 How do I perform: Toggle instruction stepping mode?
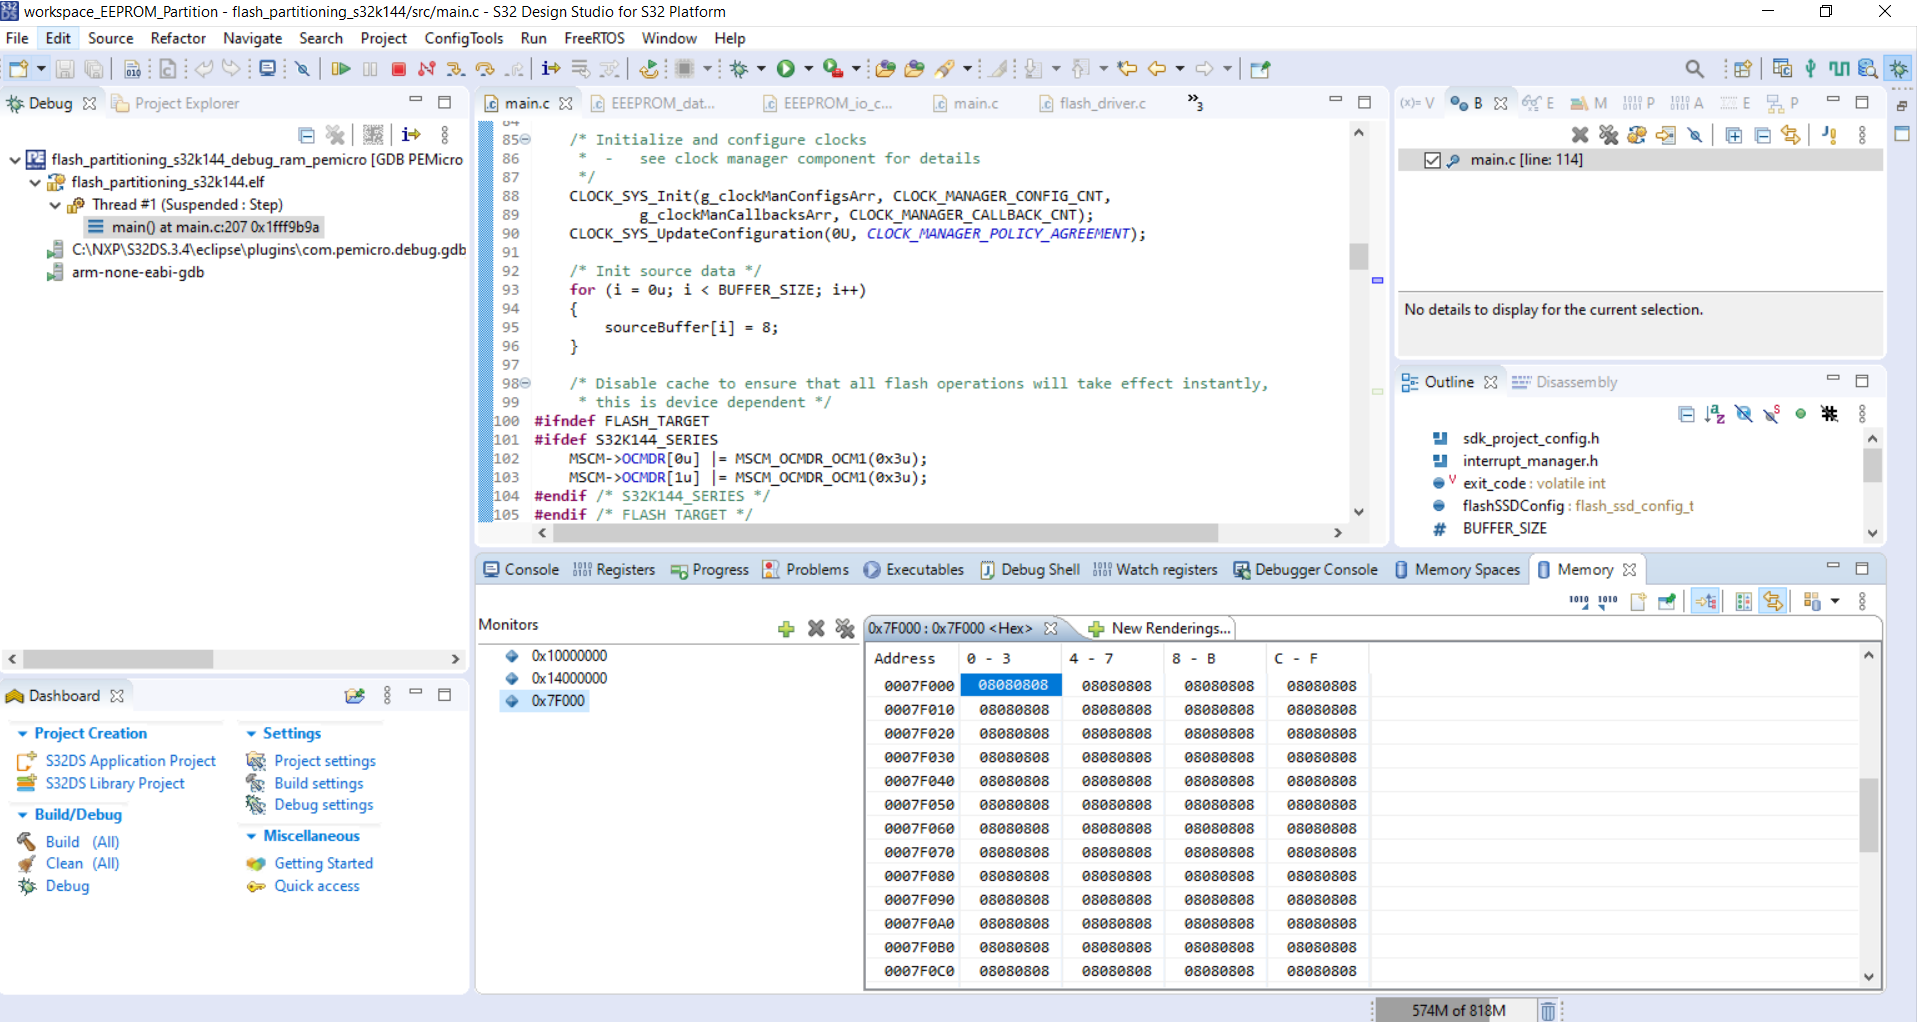coord(549,68)
